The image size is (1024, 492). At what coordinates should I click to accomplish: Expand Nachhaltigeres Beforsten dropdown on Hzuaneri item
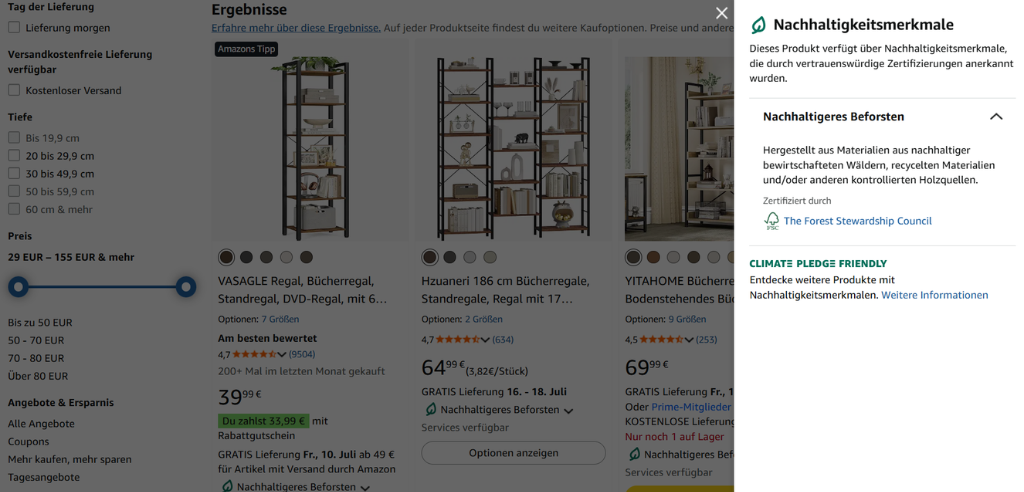pos(568,411)
